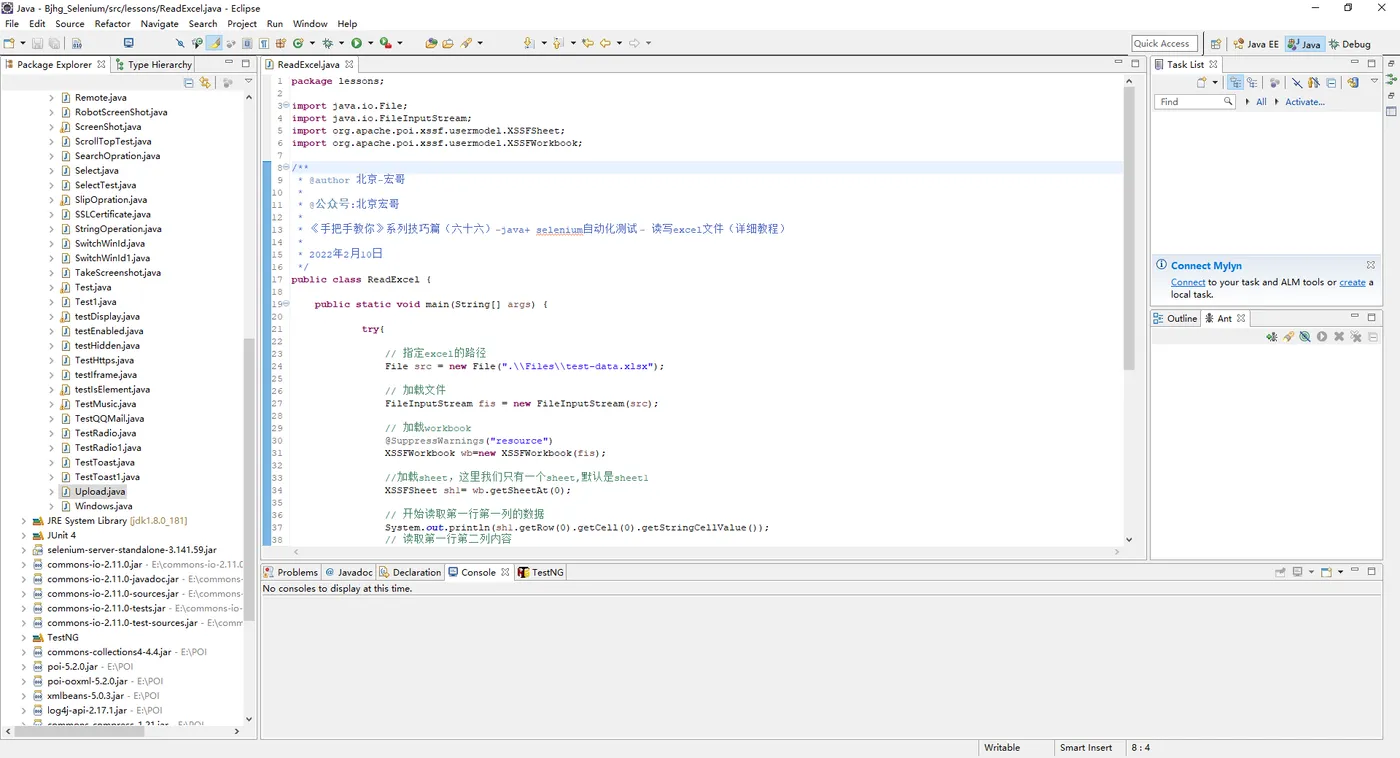Expand the JRE System Library node

(x=24, y=521)
